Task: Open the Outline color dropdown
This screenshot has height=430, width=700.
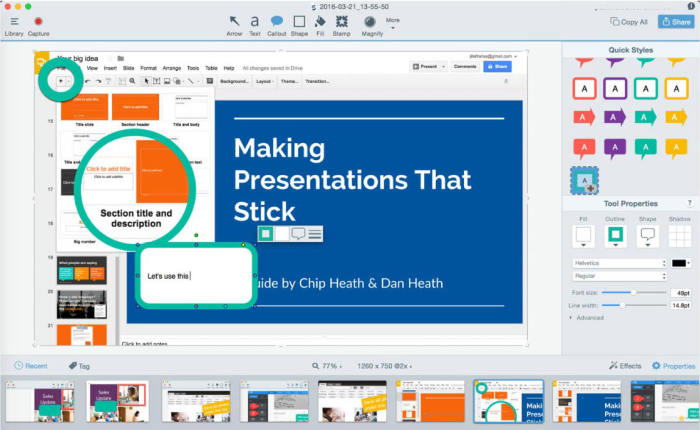Action: [x=615, y=237]
